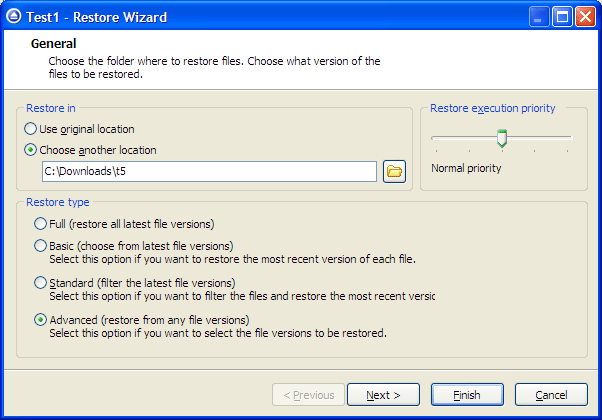Go to Next wizard step
Screen dimensions: 602x420
pos(383,395)
